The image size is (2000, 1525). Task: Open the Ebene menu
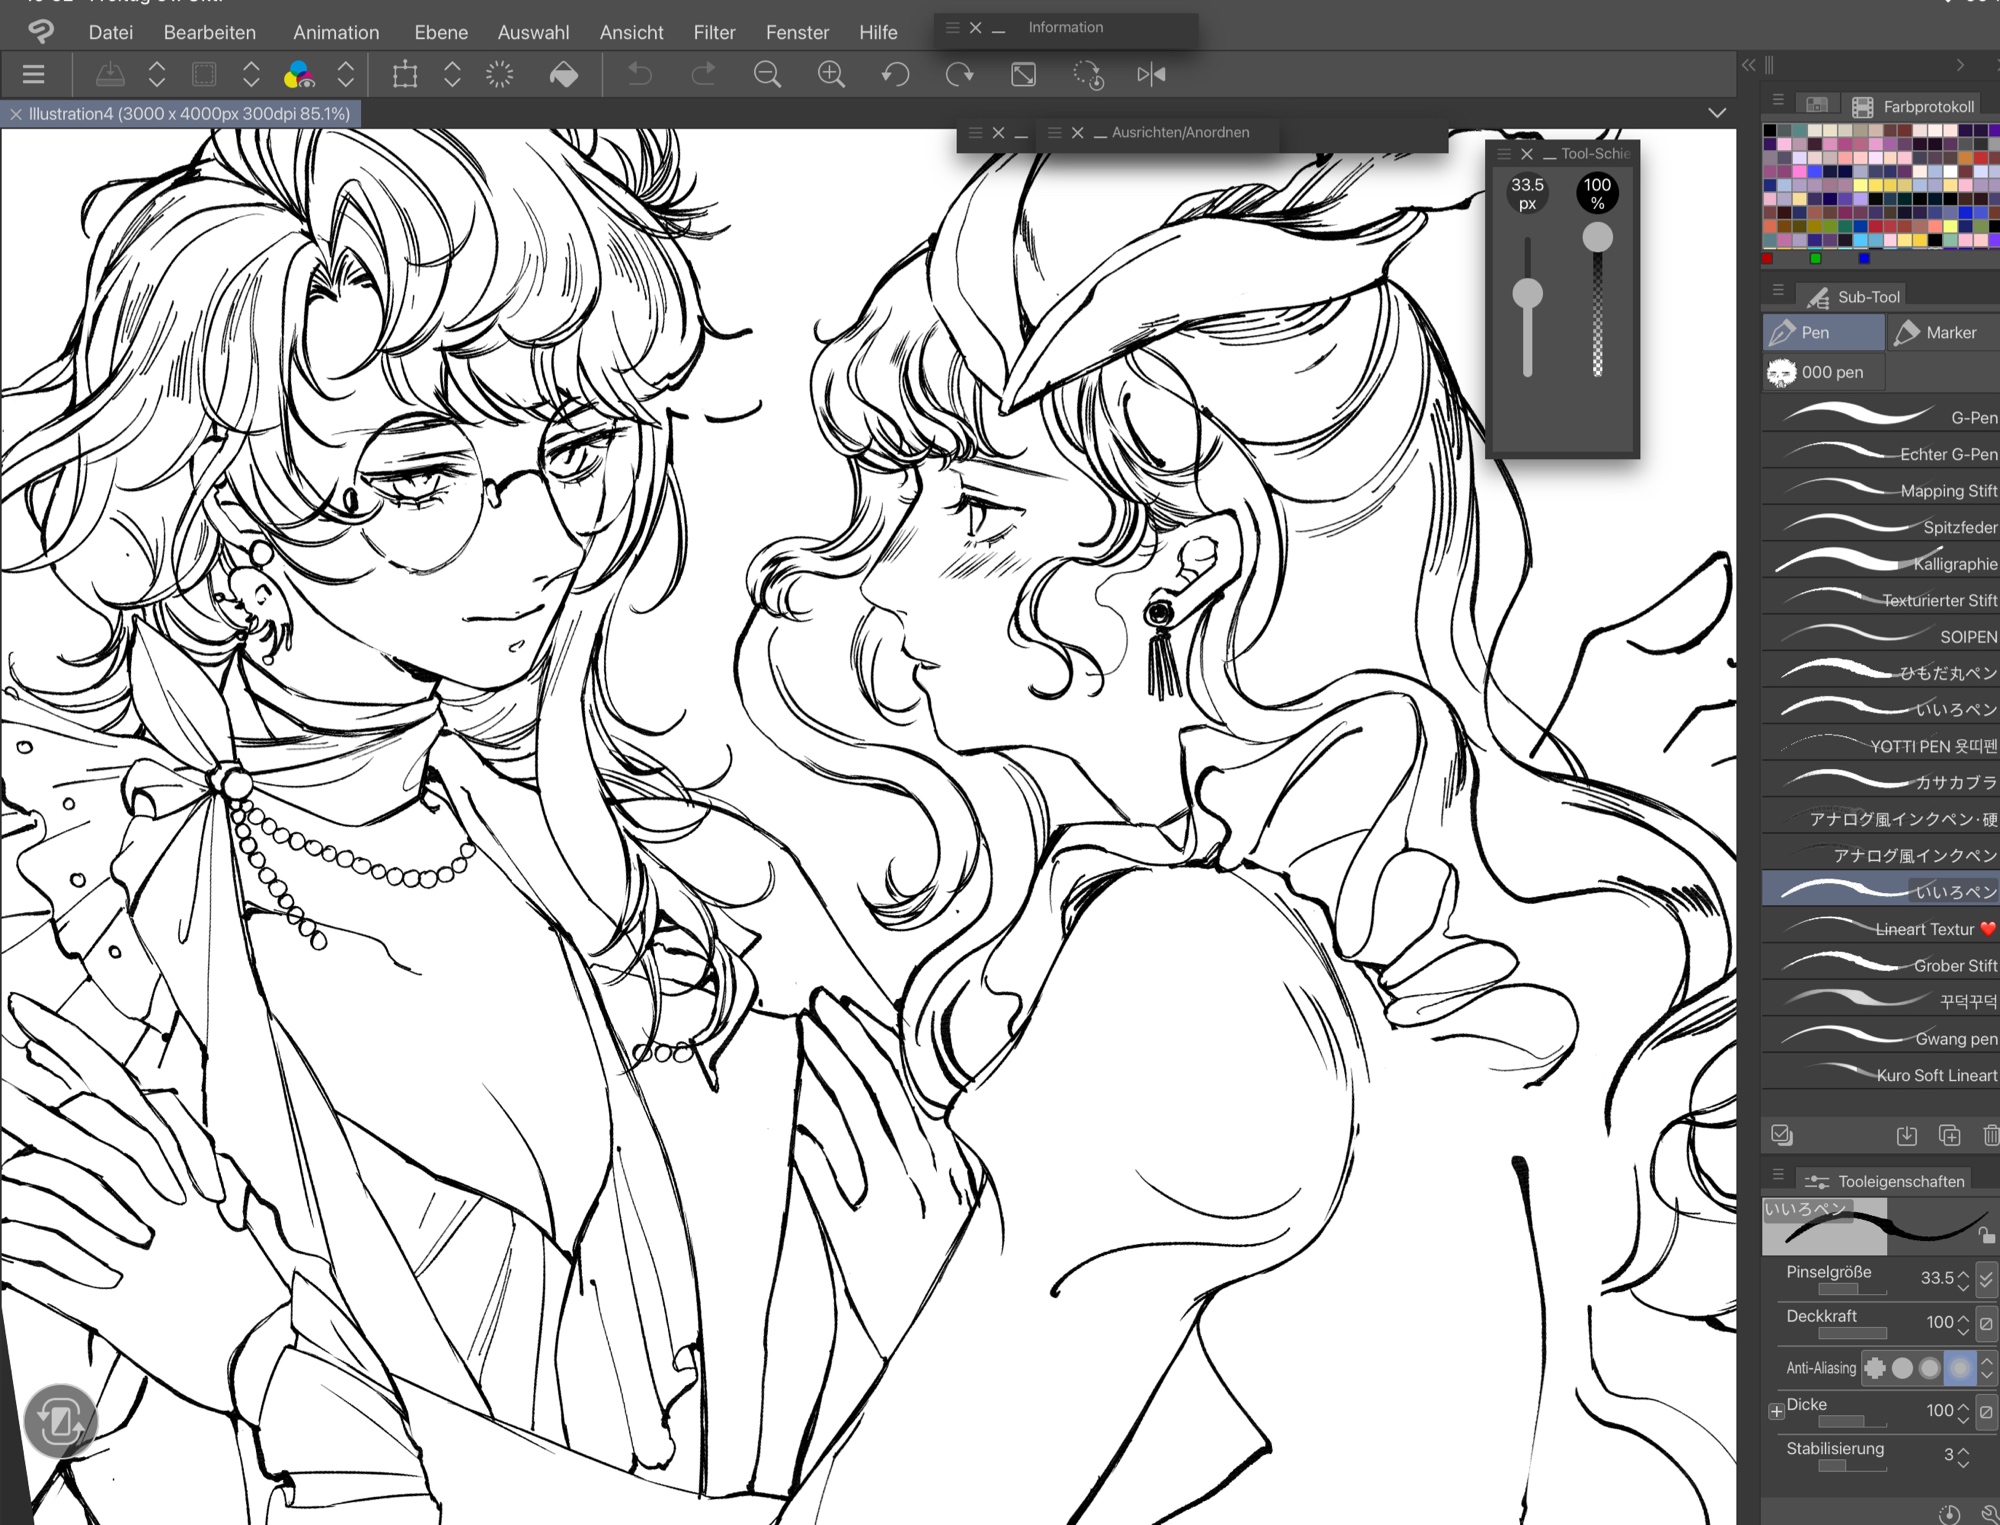click(441, 32)
